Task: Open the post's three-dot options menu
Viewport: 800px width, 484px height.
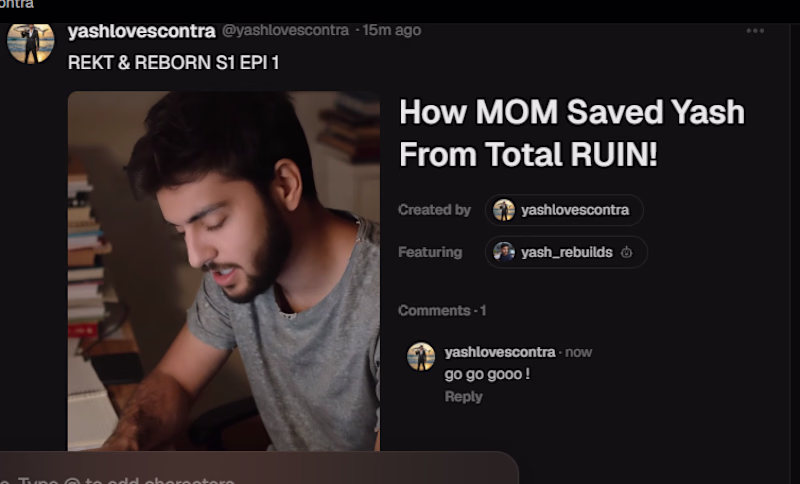Action: (x=755, y=31)
